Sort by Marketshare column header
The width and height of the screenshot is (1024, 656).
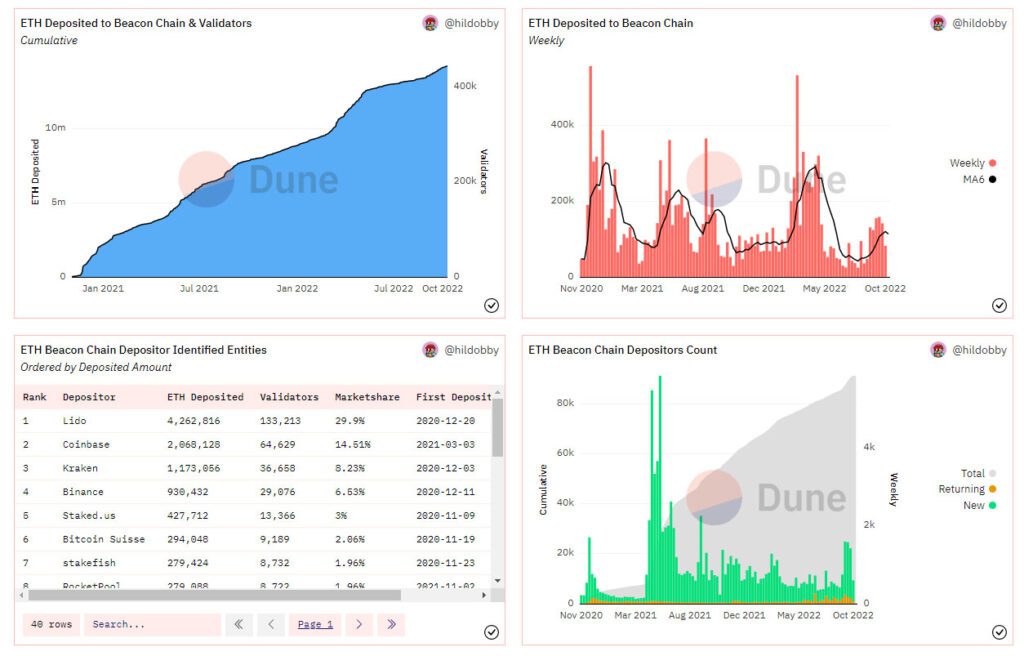point(367,397)
